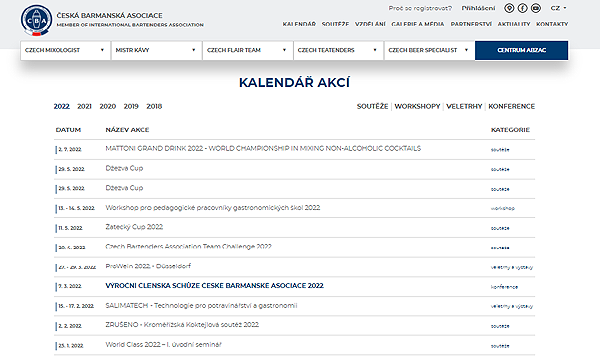Open the Galerie a média menu
Image resolution: width=600 pixels, height=360 pixels.
tap(418, 24)
